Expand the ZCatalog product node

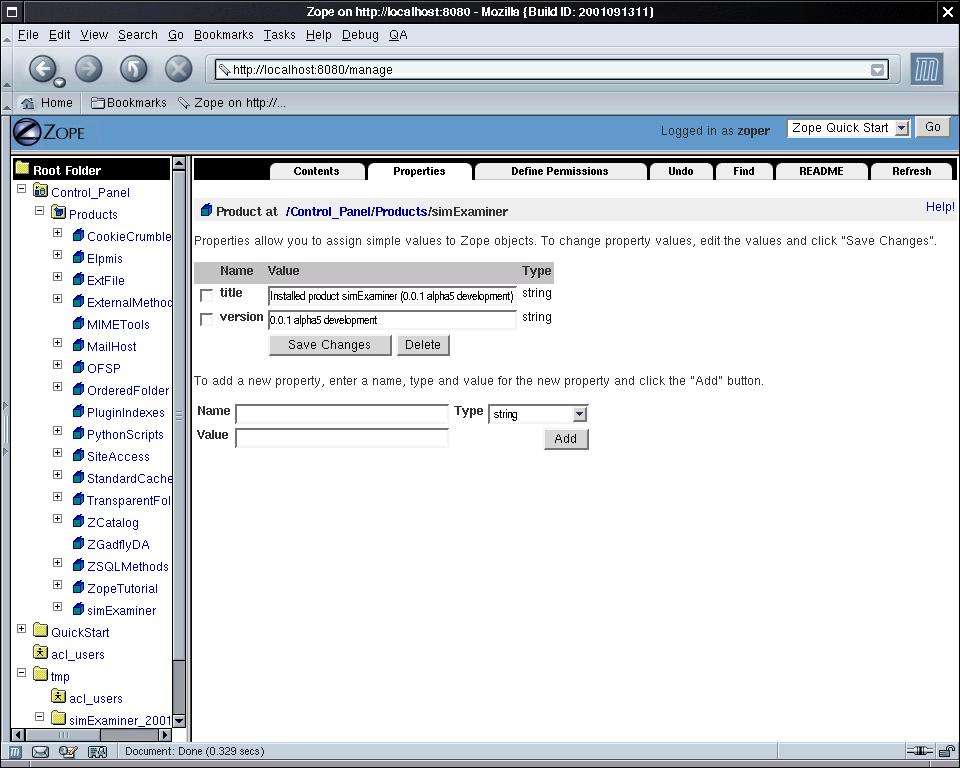(58, 519)
